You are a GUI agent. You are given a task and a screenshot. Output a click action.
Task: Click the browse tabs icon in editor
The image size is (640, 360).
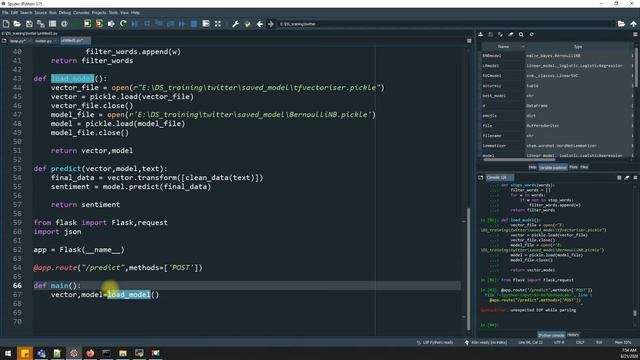pos(4,41)
